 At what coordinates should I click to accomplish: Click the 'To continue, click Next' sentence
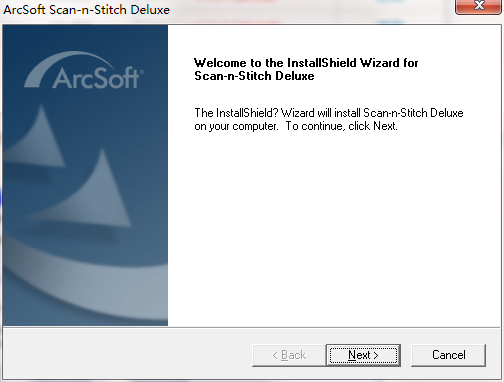[x=341, y=126]
